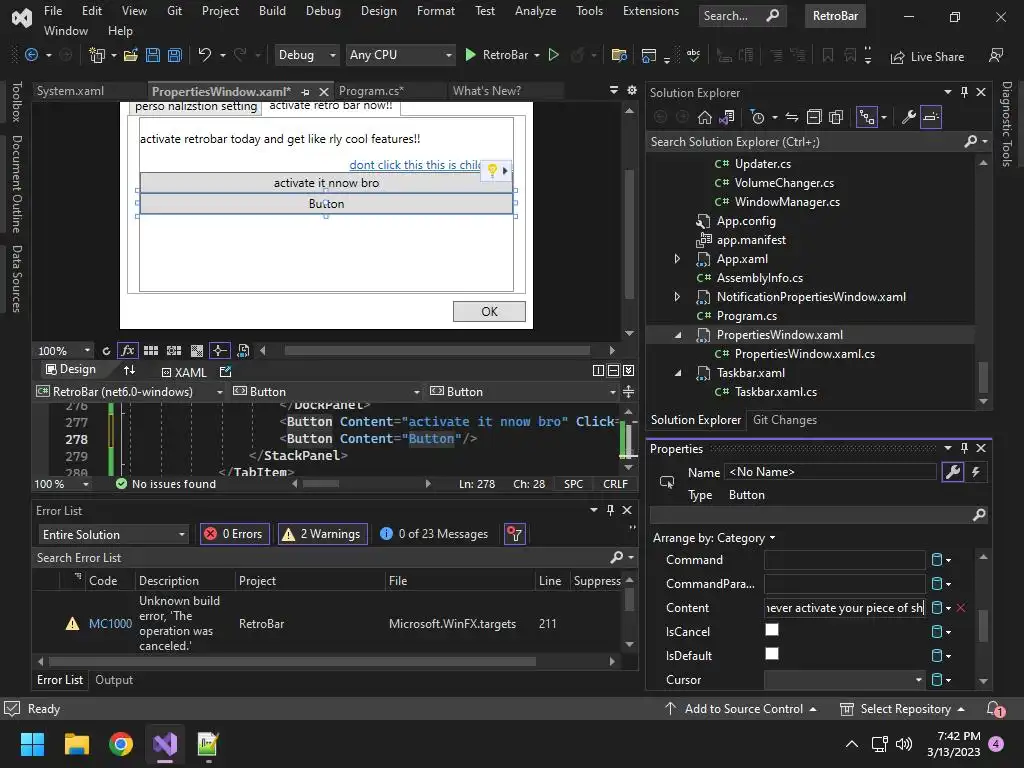The image size is (1024, 768).
Task: Click the Open File folder icon
Action: (x=131, y=56)
